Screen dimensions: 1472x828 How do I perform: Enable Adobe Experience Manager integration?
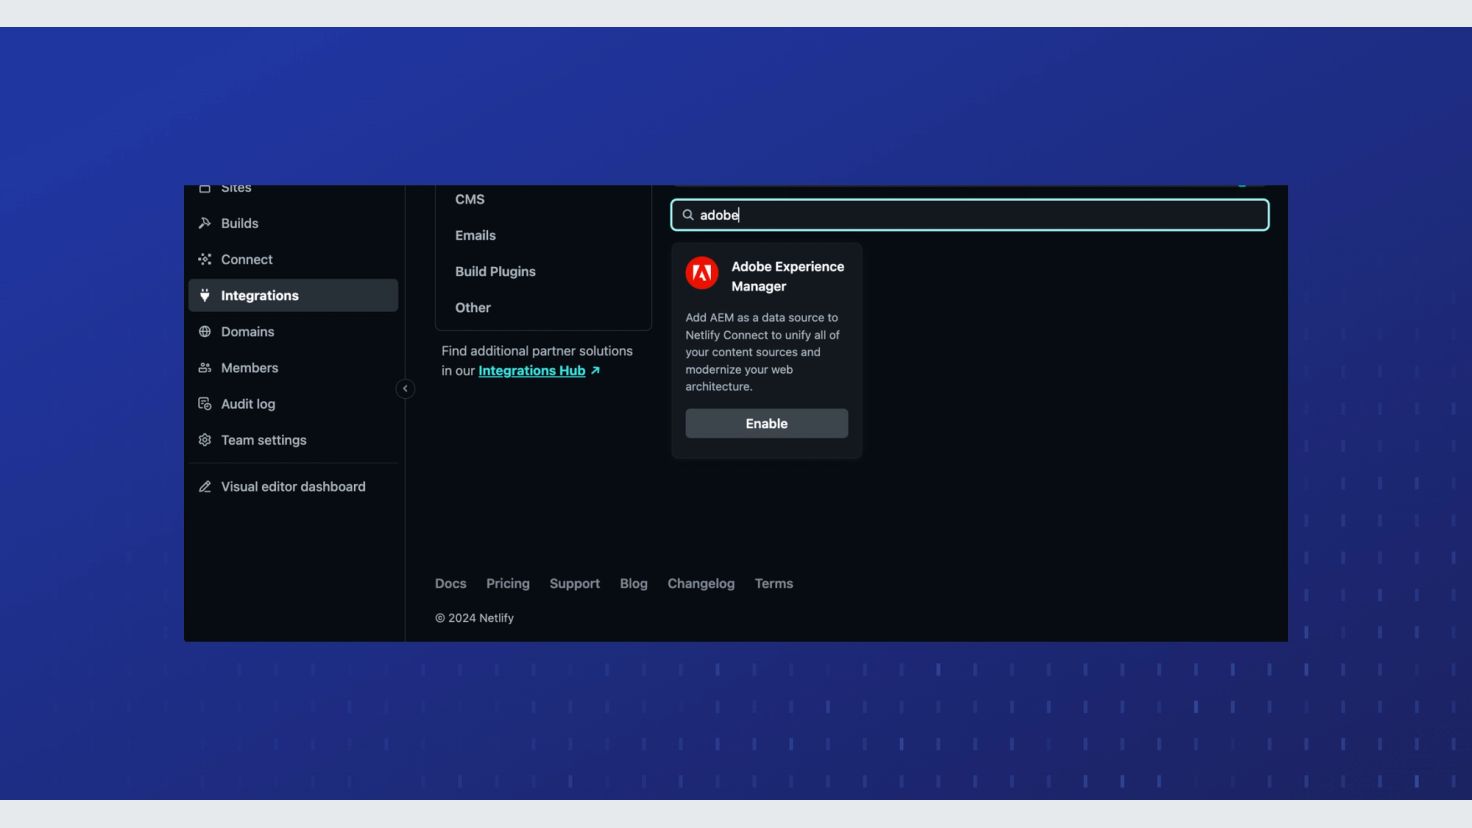[767, 423]
